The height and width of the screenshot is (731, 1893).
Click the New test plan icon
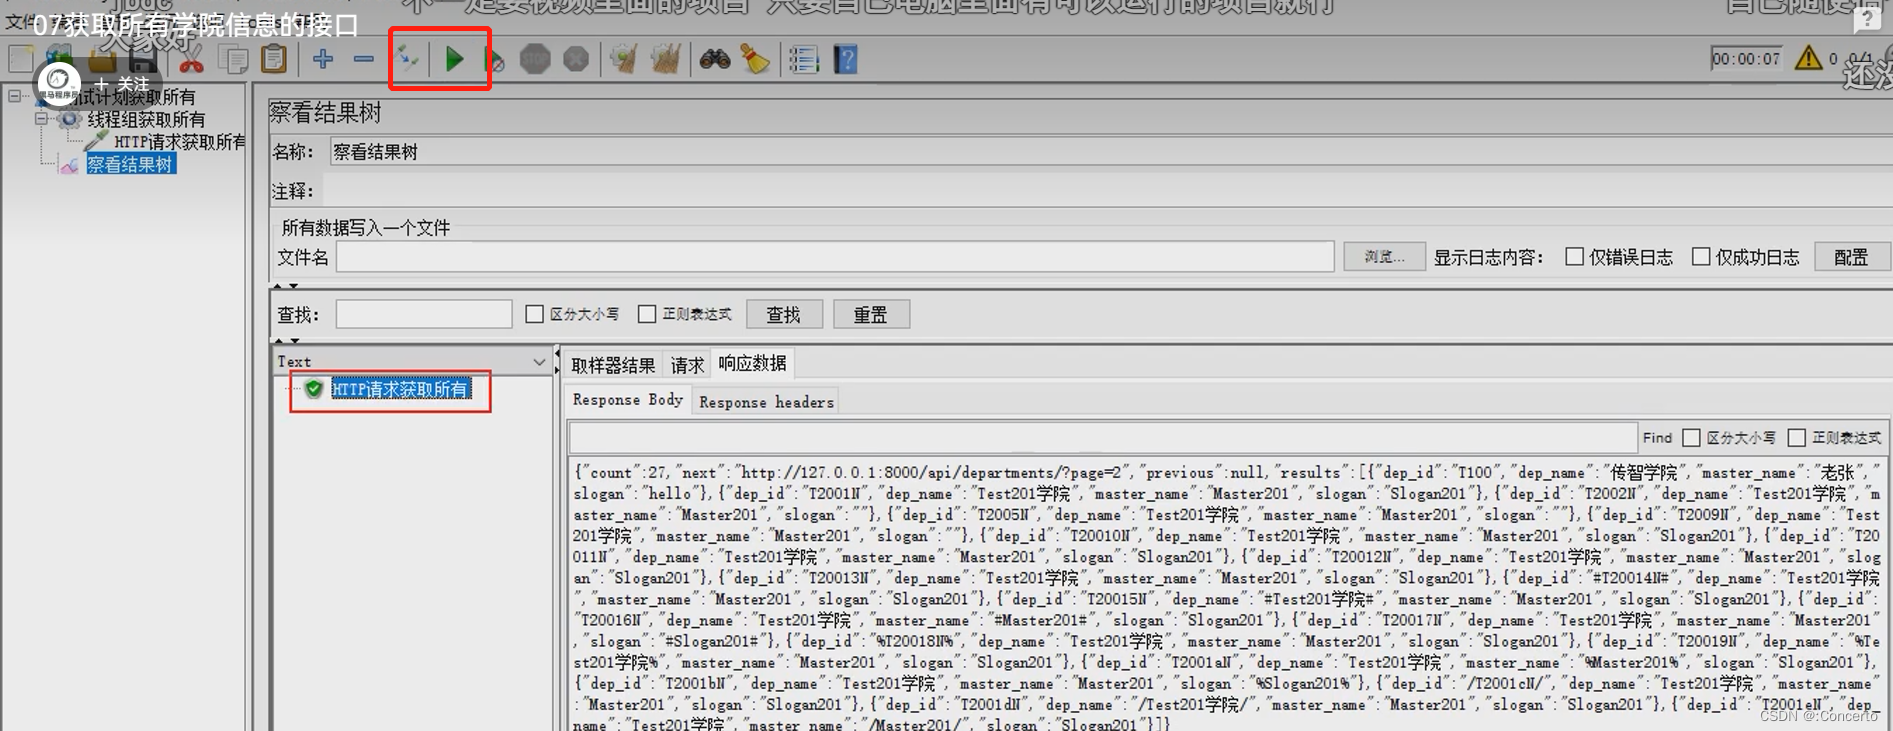coord(21,58)
